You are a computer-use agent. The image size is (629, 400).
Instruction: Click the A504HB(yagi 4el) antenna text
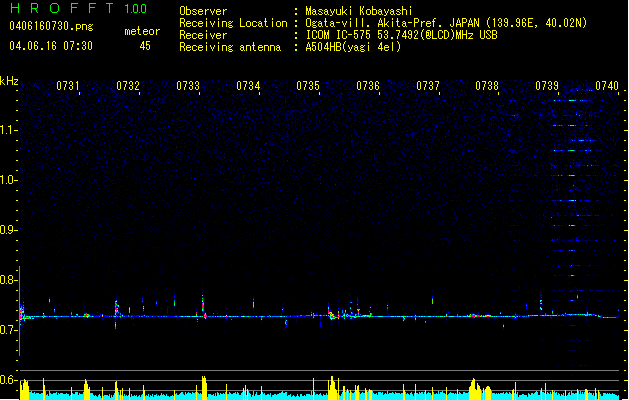click(x=353, y=47)
